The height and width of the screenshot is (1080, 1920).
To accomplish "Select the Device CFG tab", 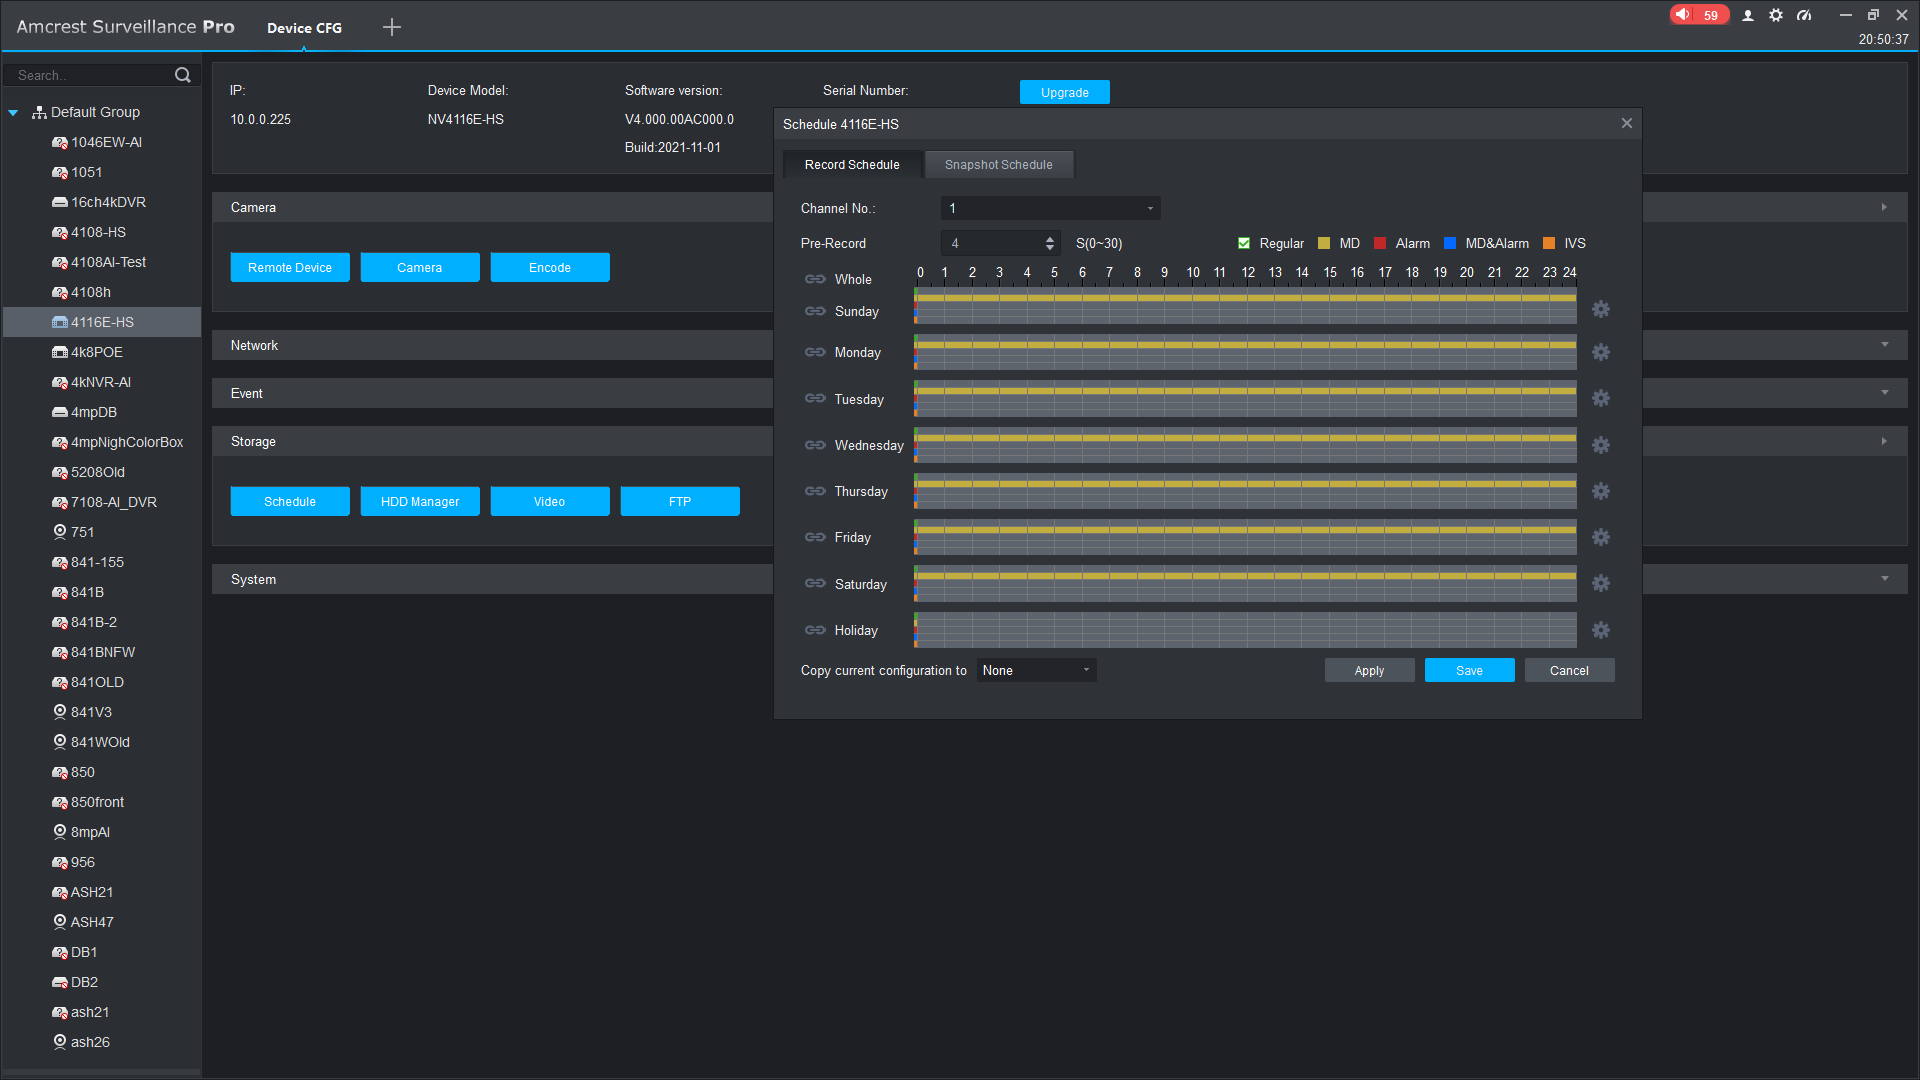I will 304,28.
